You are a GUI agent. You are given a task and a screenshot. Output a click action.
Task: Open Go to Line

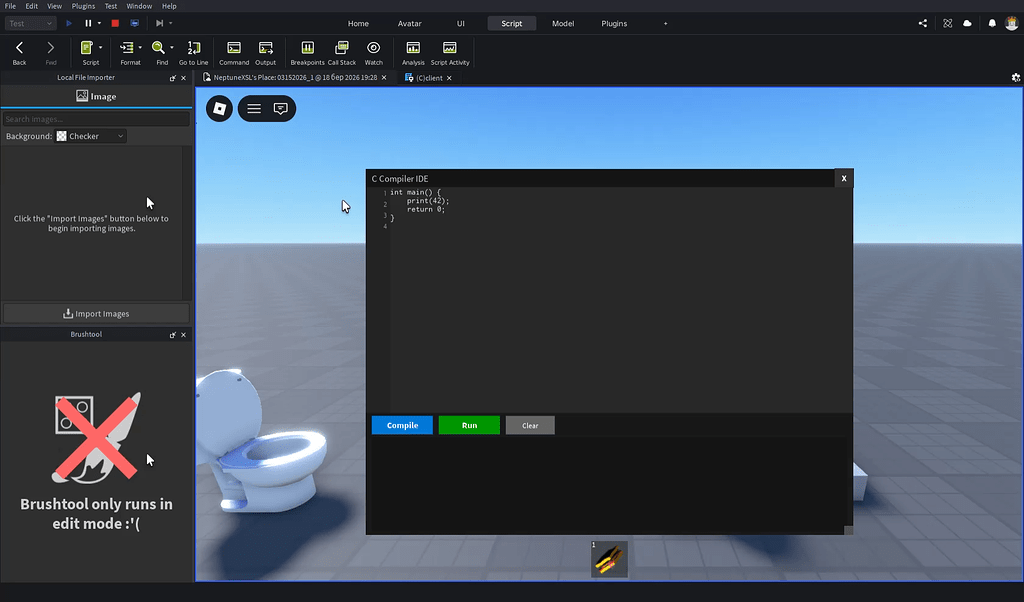[x=194, y=53]
